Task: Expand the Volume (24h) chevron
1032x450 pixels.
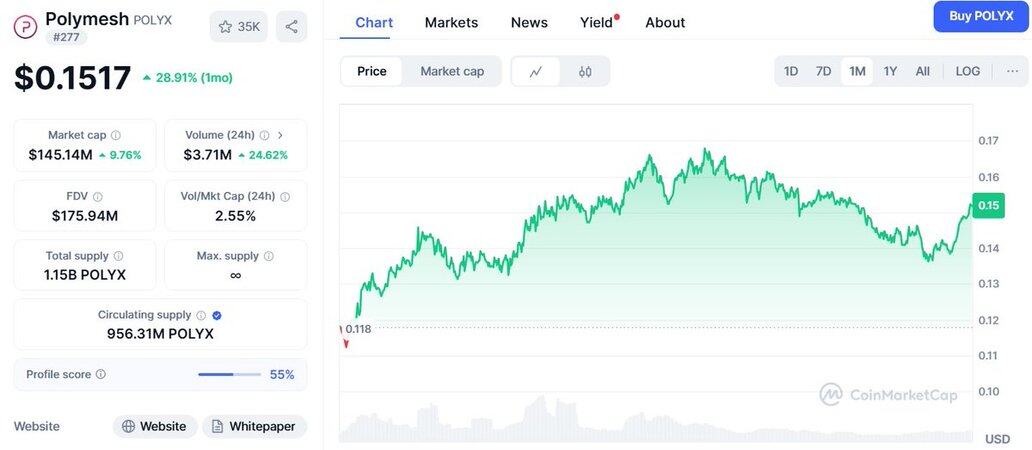Action: (280, 135)
